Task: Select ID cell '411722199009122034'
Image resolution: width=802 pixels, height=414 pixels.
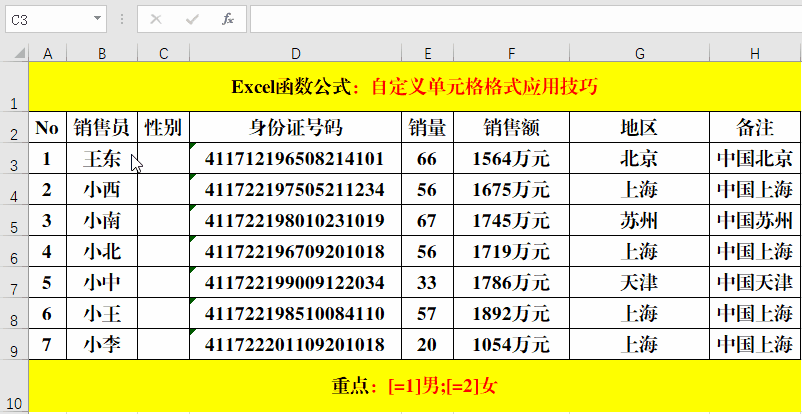Action: point(295,282)
